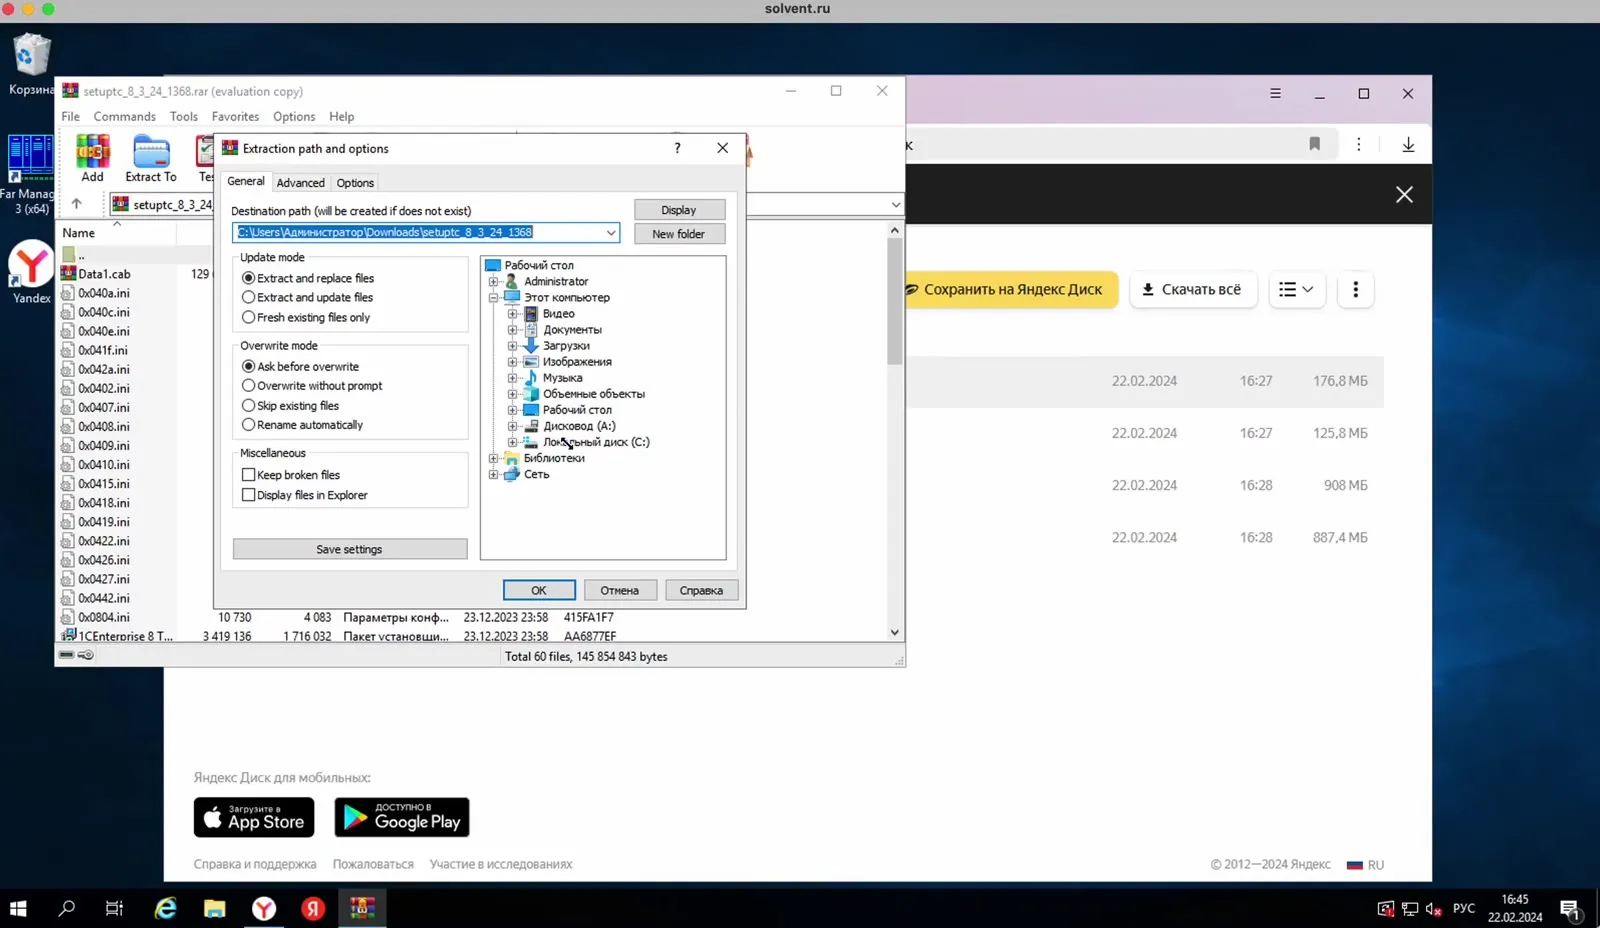The image size is (1600, 928).
Task: Click the browser bookmark icon
Action: [1314, 144]
